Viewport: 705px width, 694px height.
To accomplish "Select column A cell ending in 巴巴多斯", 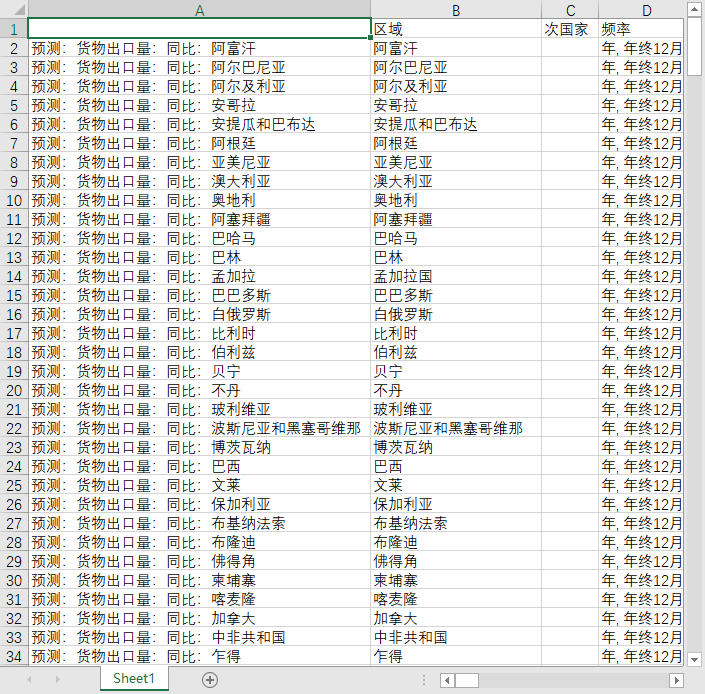I will pyautogui.click(x=199, y=295).
